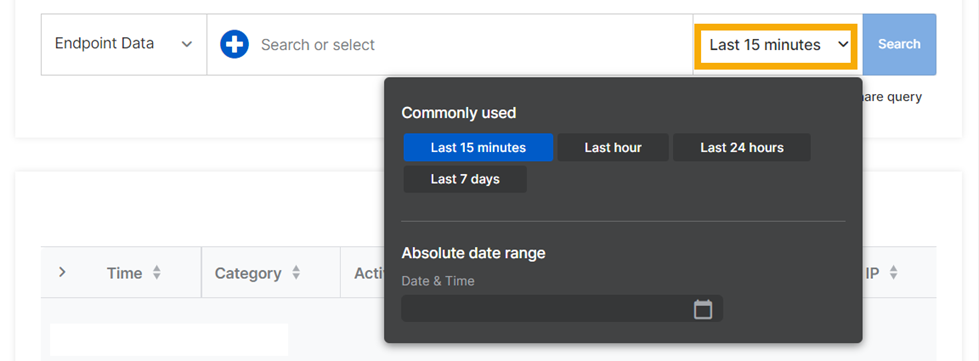Sort by the Time column arrows

pyautogui.click(x=157, y=273)
